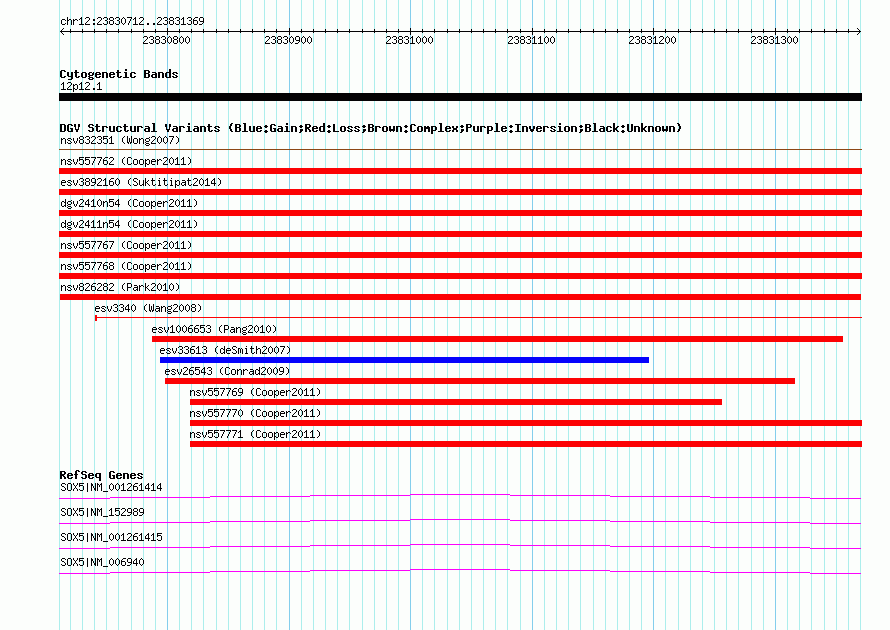Select the RefSeq Genes track title
This screenshot has width=890, height=630.
pyautogui.click(x=102, y=475)
